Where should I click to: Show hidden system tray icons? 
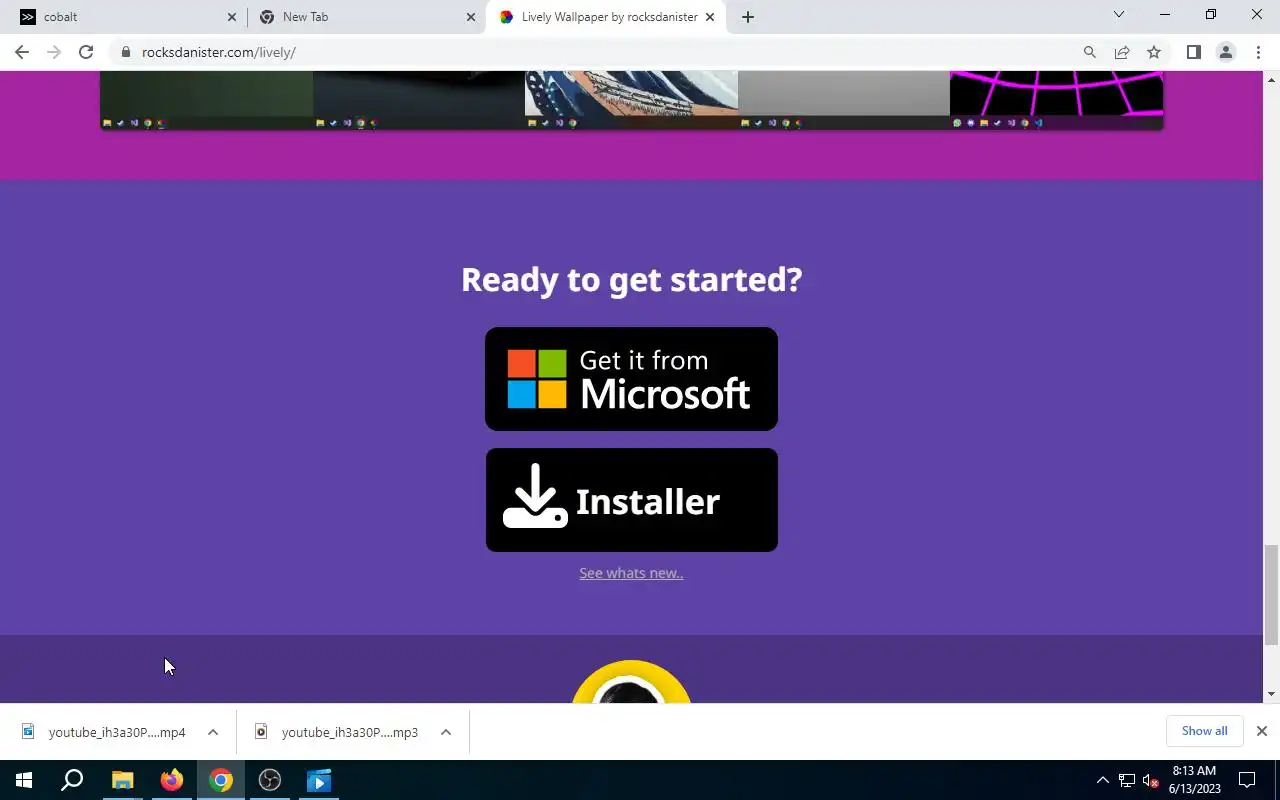point(1103,780)
